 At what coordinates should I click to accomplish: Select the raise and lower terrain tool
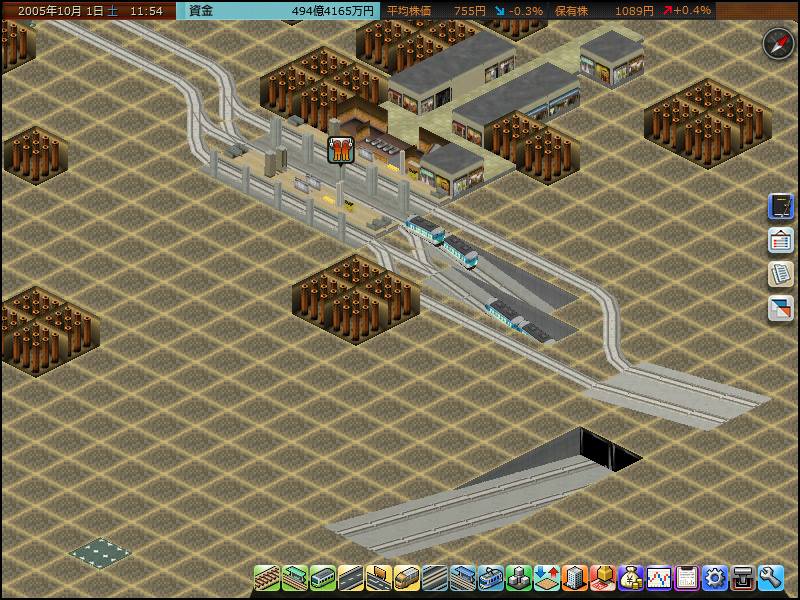[x=546, y=578]
